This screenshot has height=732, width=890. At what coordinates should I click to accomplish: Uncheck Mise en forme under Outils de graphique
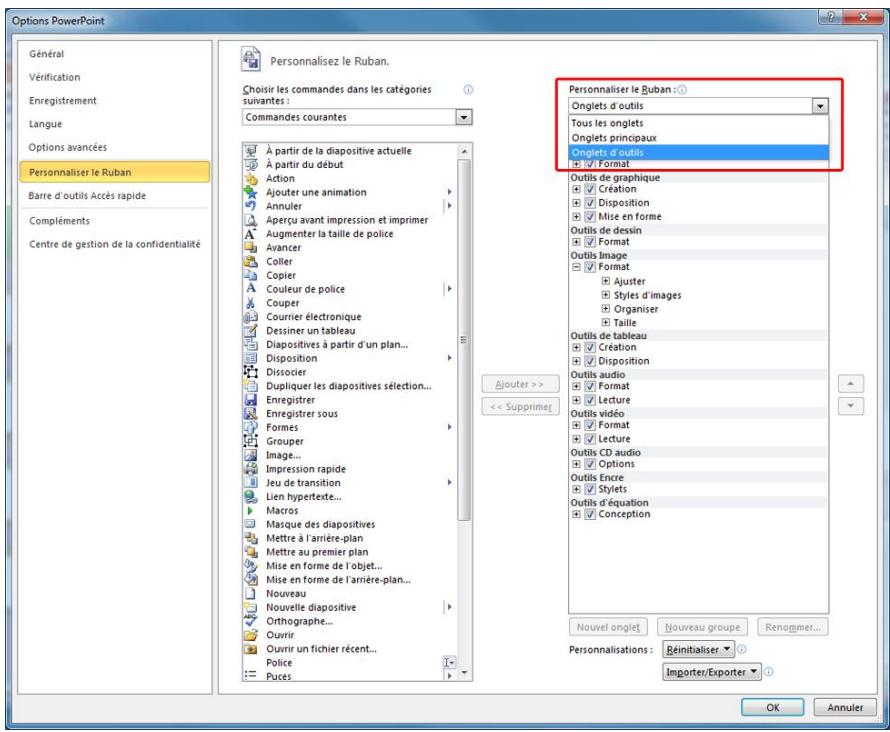(x=590, y=217)
